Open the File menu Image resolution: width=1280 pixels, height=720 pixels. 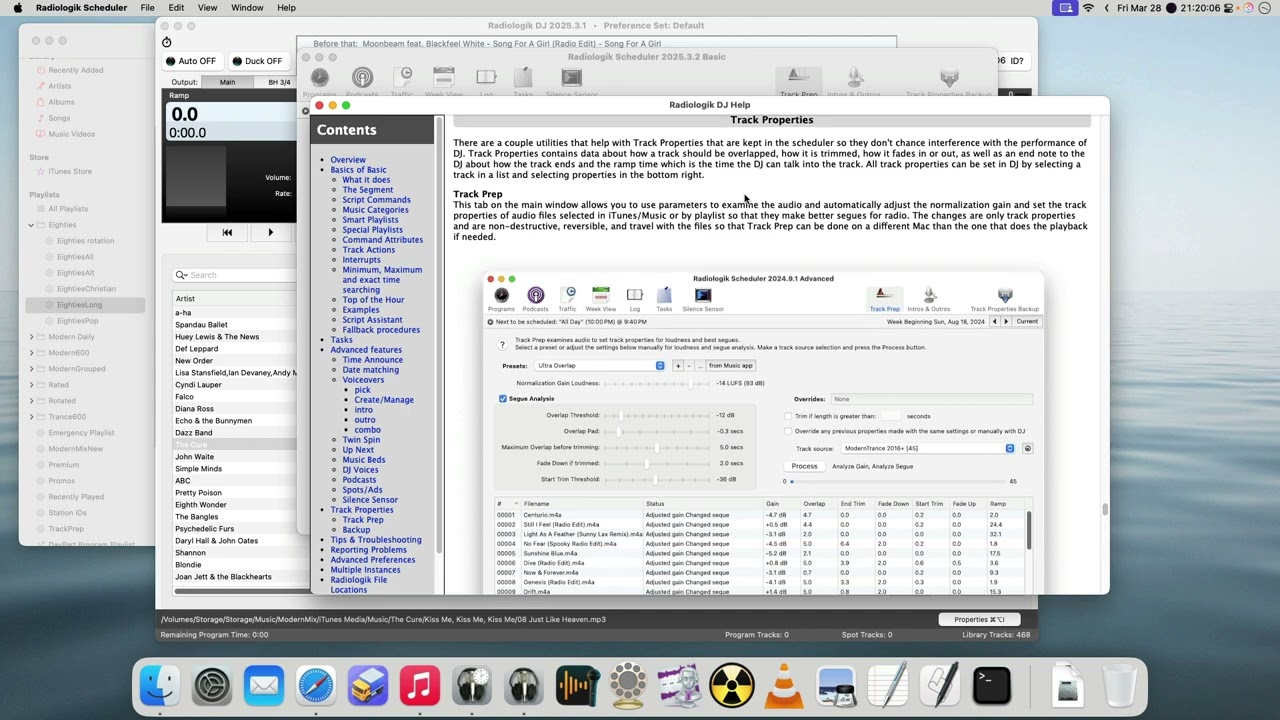click(147, 8)
